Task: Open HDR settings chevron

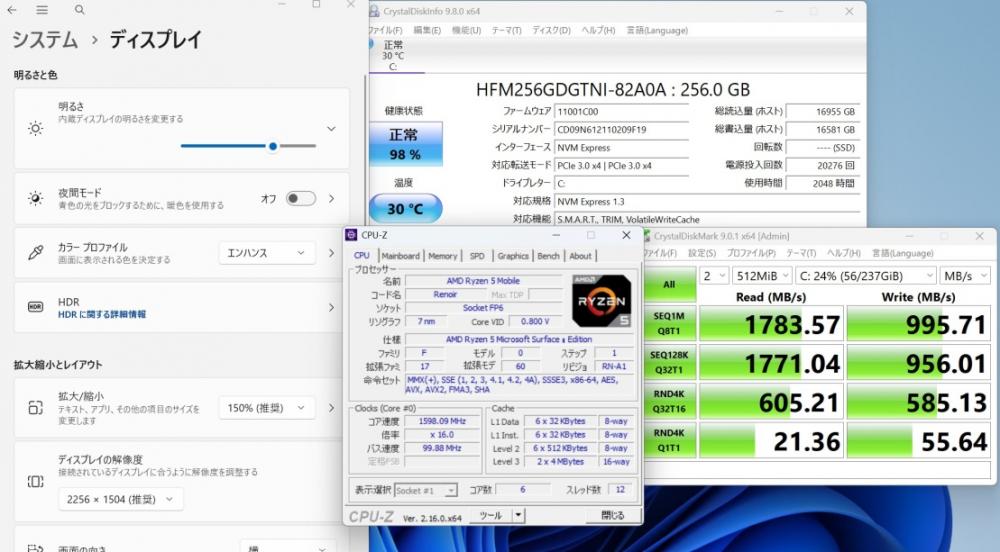Action: pos(332,307)
